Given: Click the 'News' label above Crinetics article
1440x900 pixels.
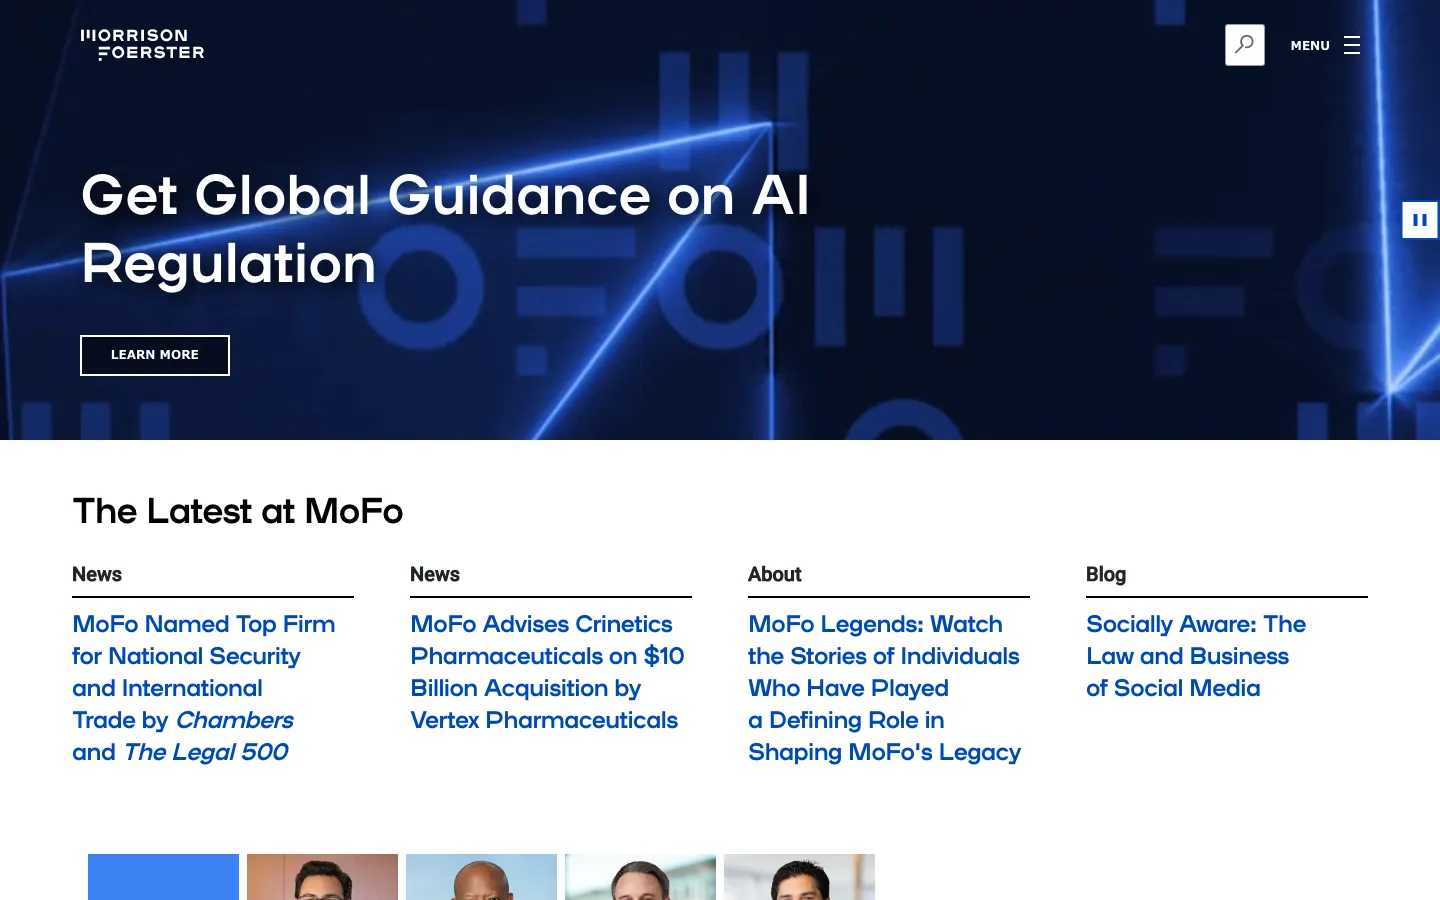Looking at the screenshot, I should pyautogui.click(x=435, y=574).
